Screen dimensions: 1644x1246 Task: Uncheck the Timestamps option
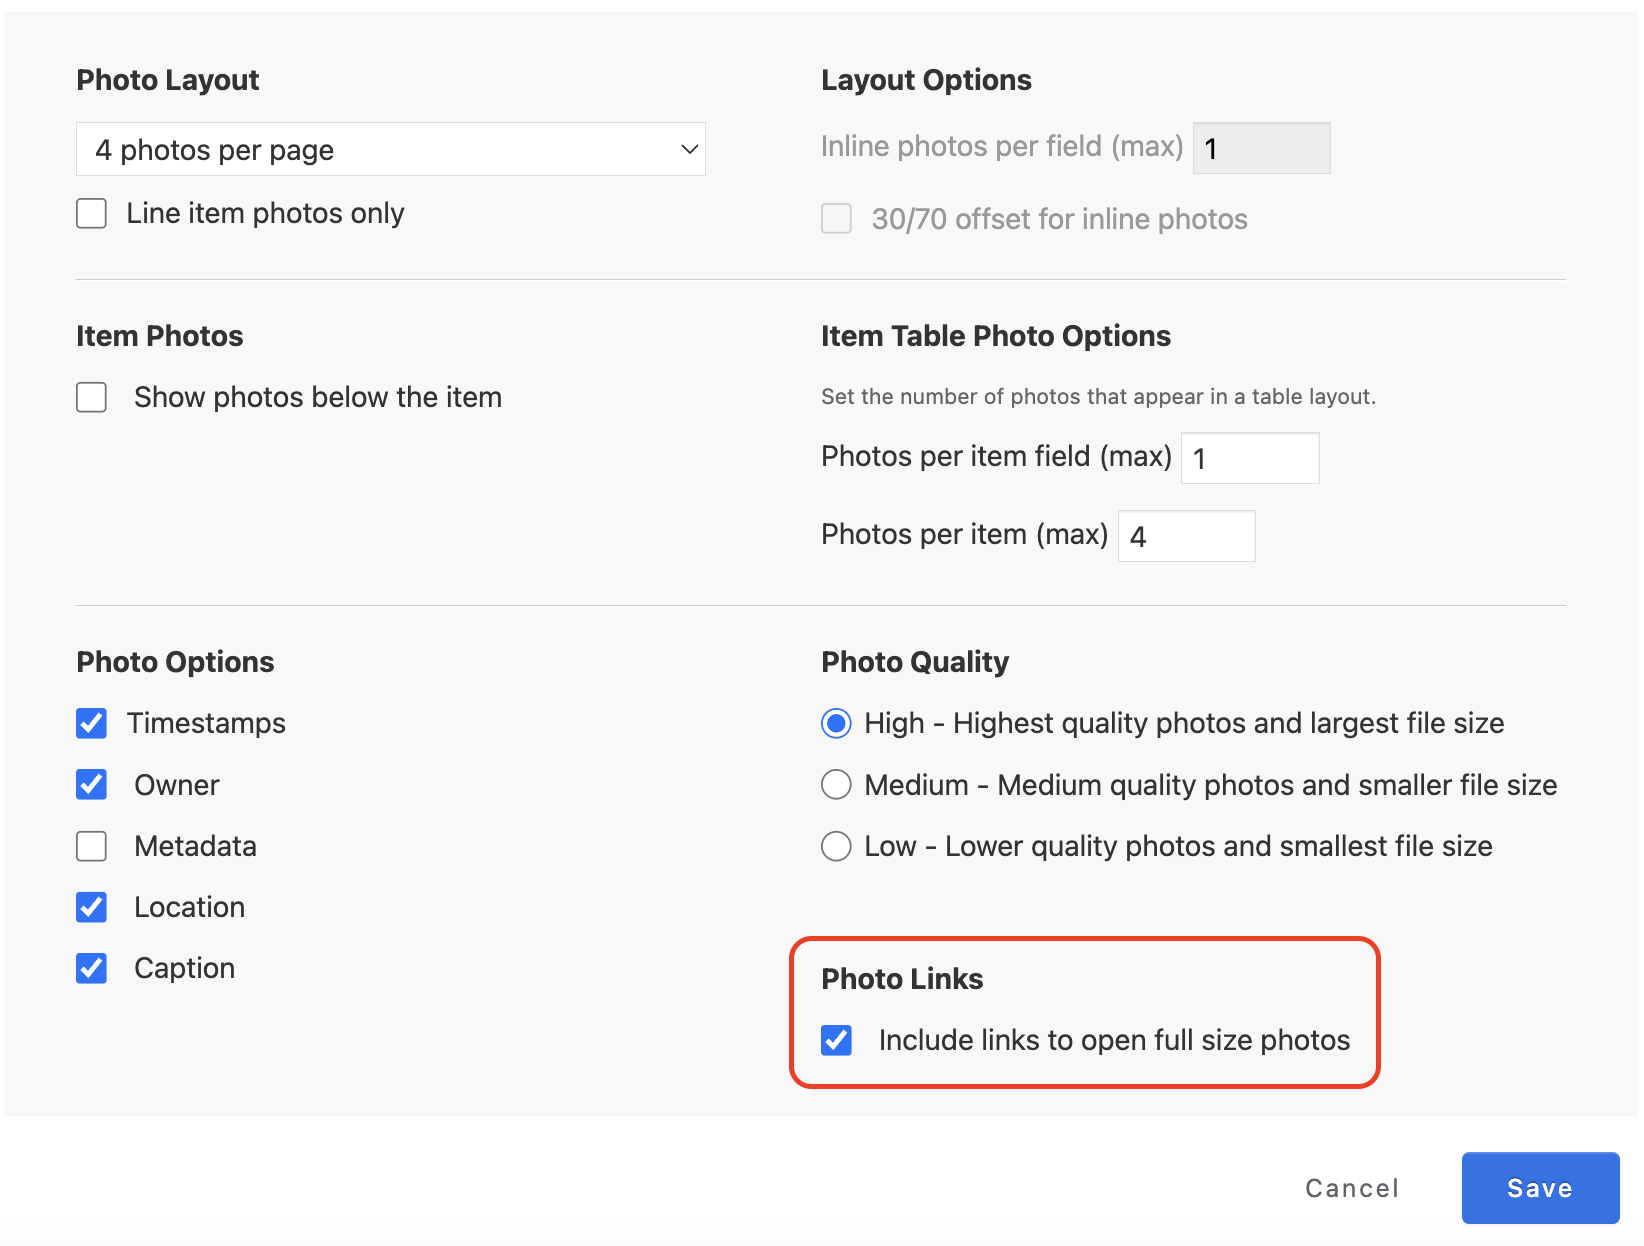coord(92,723)
